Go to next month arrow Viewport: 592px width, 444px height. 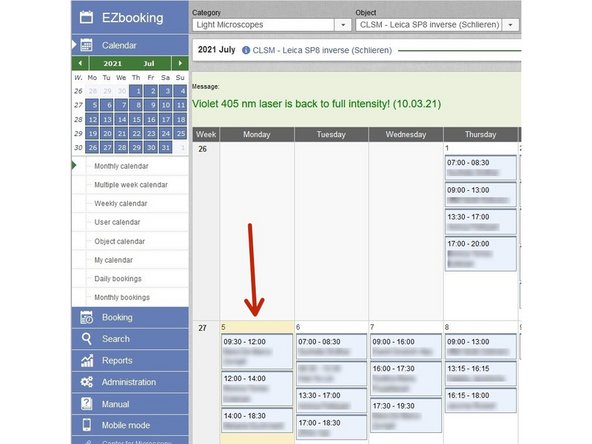click(180, 63)
